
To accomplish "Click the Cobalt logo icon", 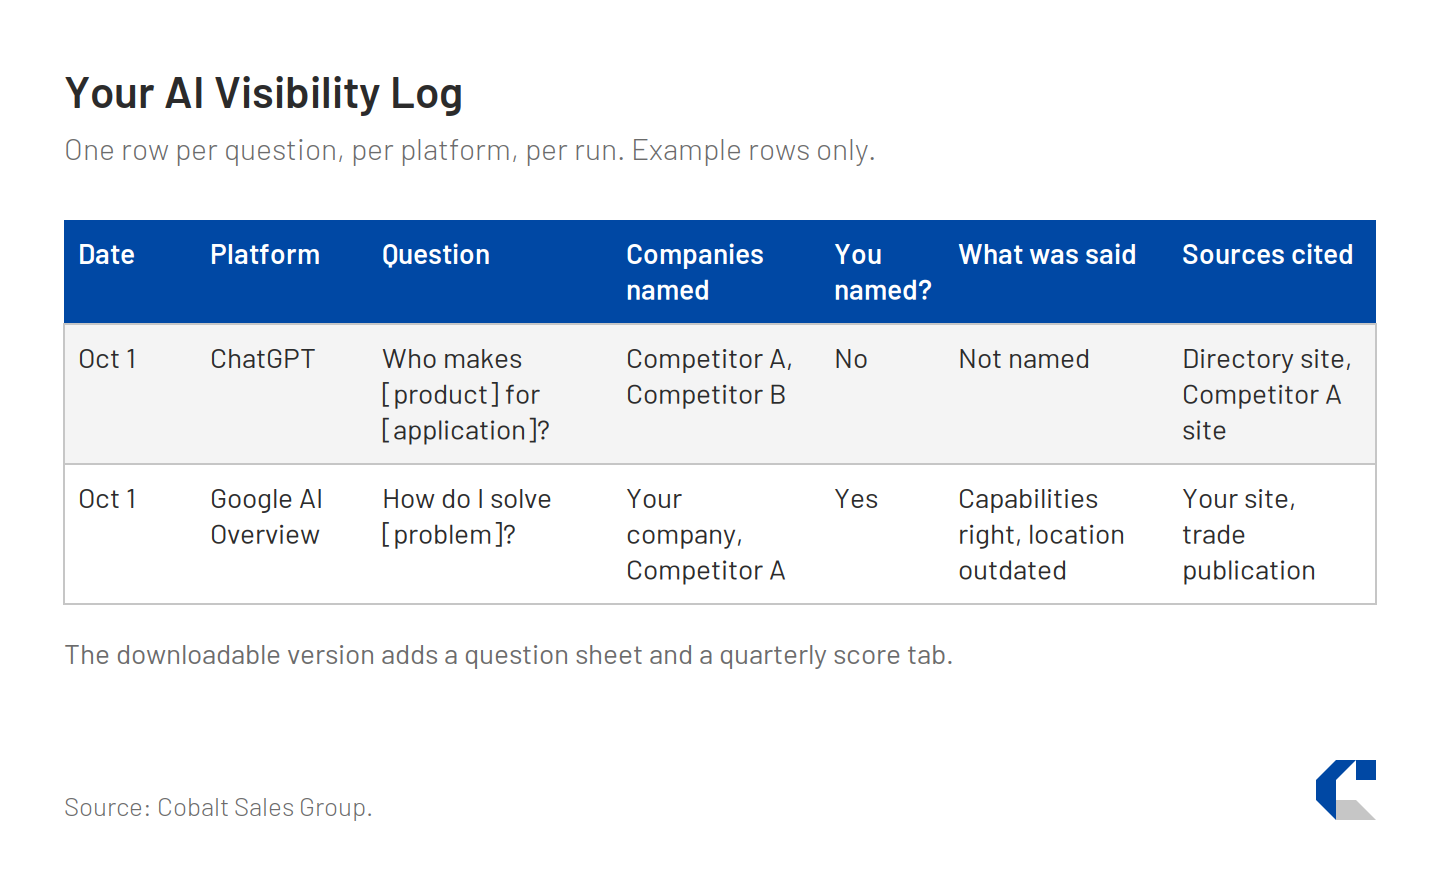I will (1346, 790).
